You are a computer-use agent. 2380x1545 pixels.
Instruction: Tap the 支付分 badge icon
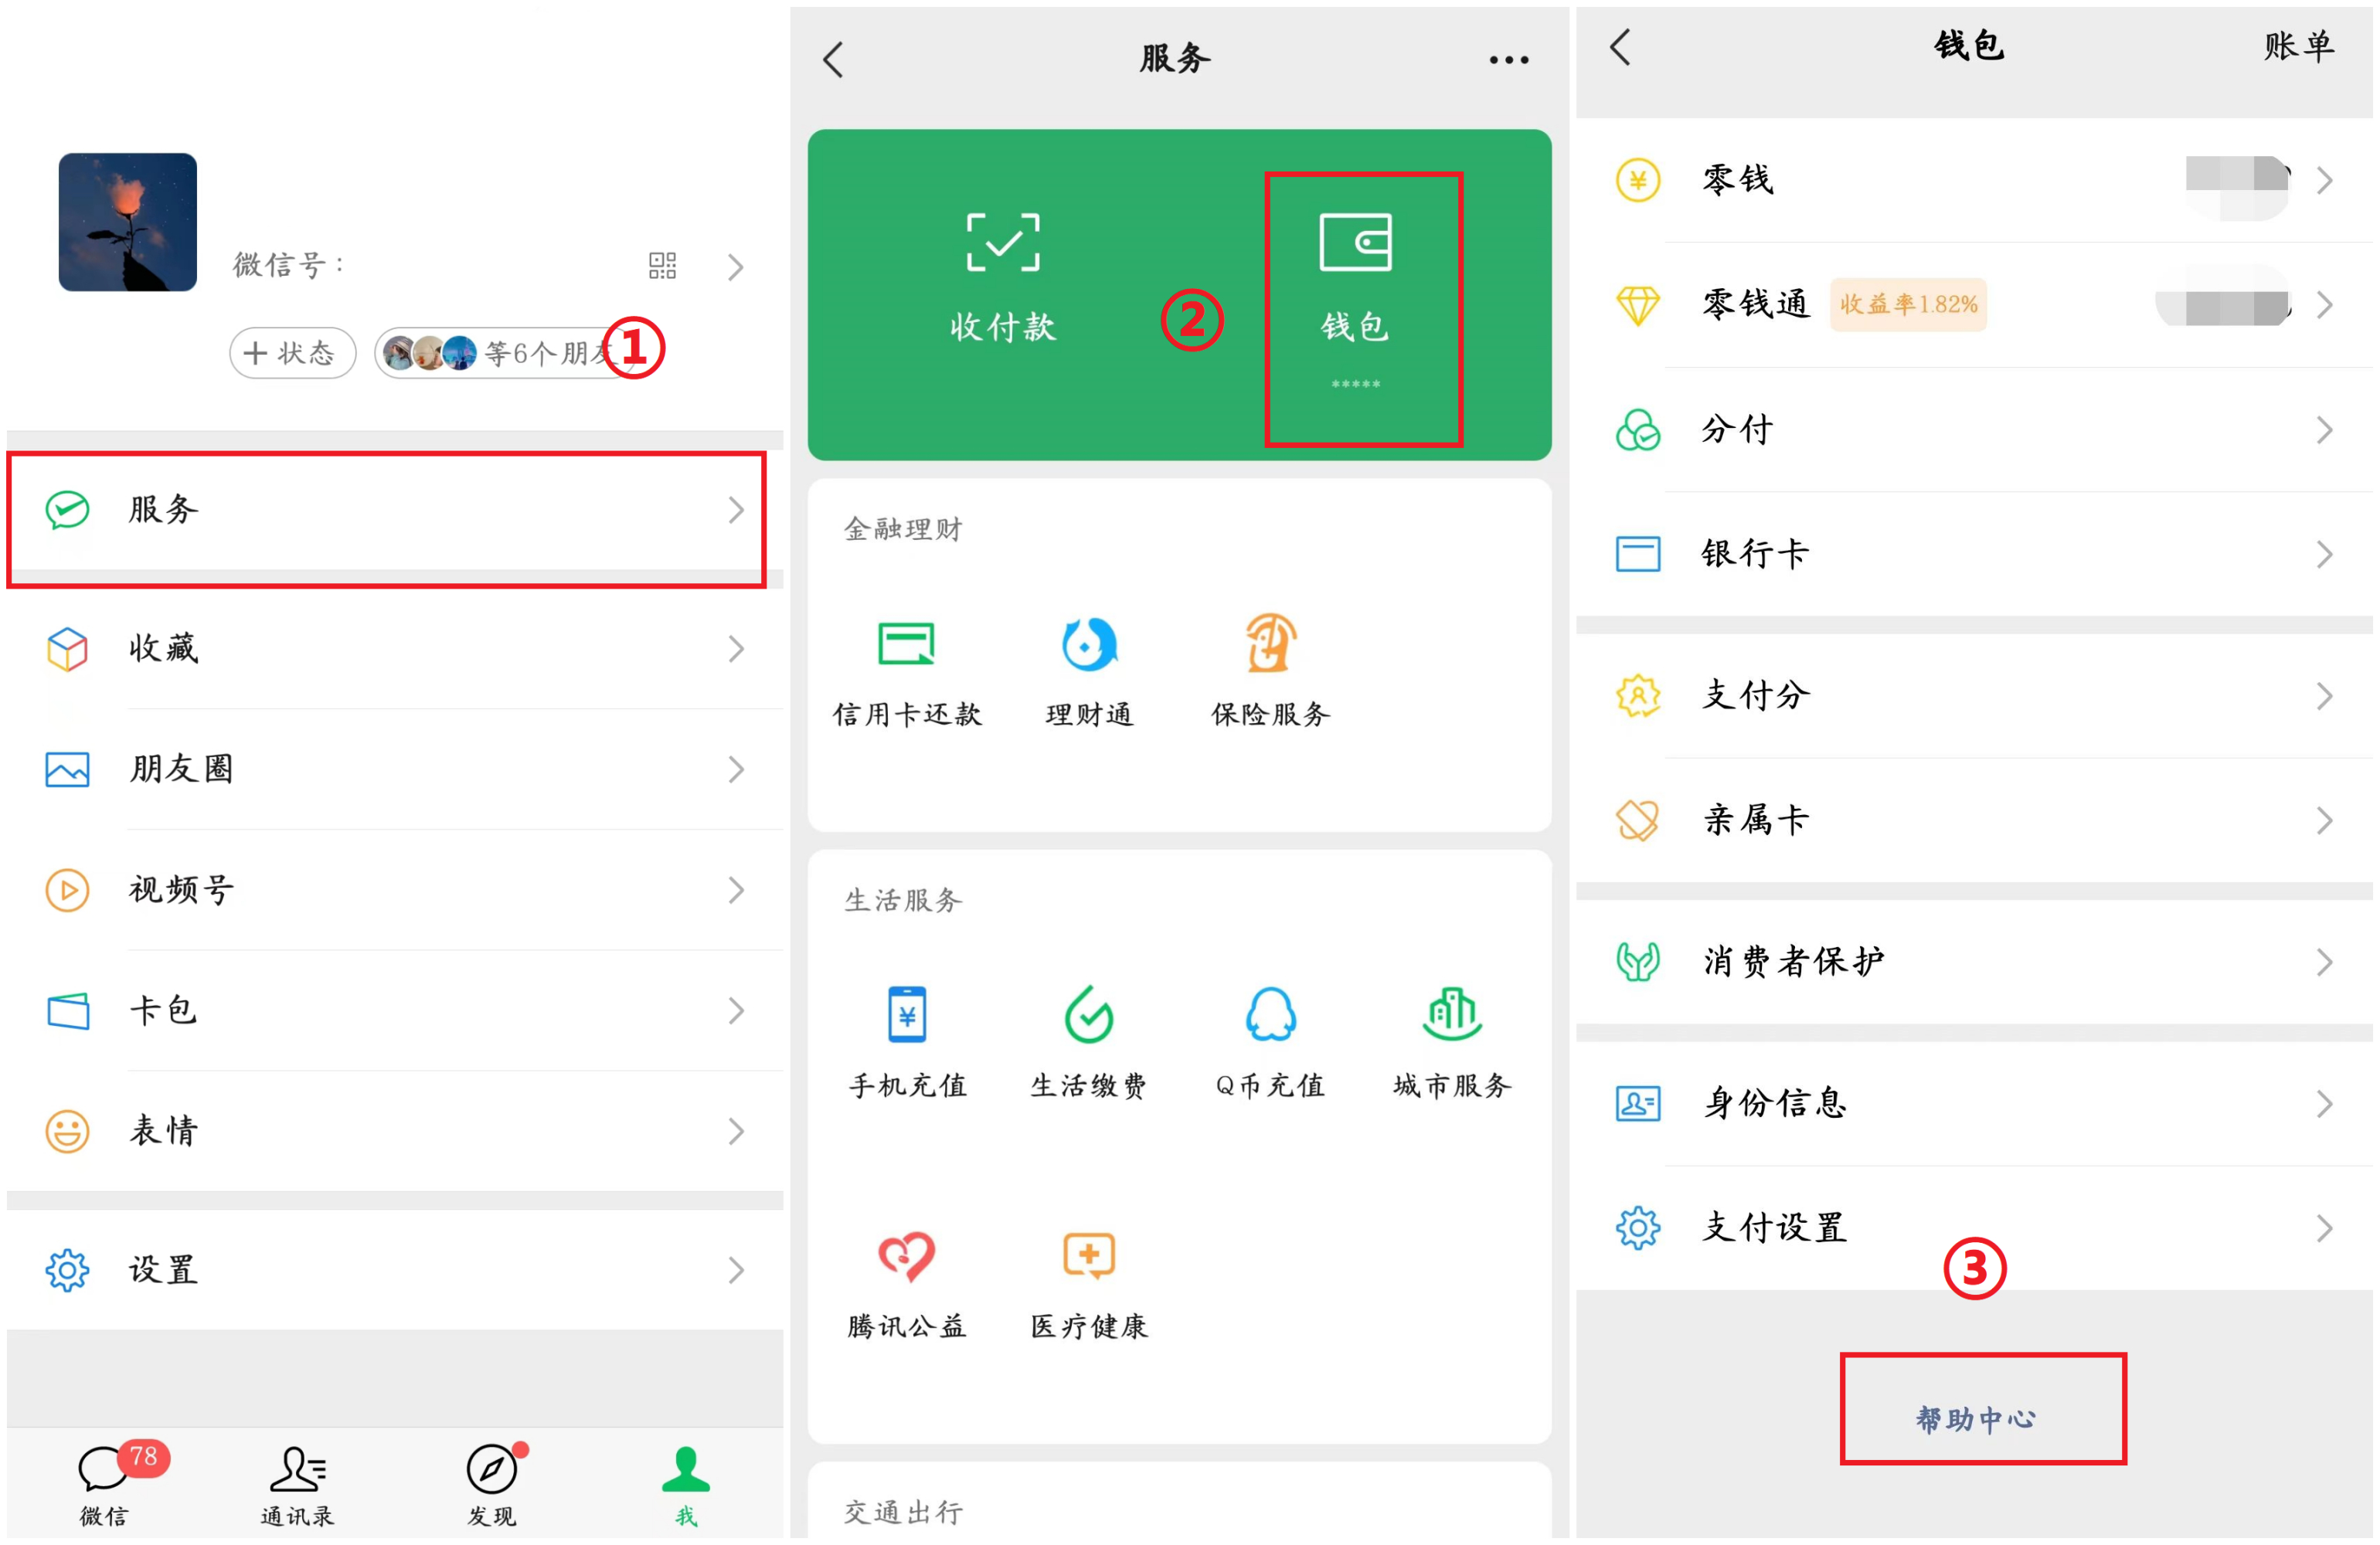click(1638, 696)
